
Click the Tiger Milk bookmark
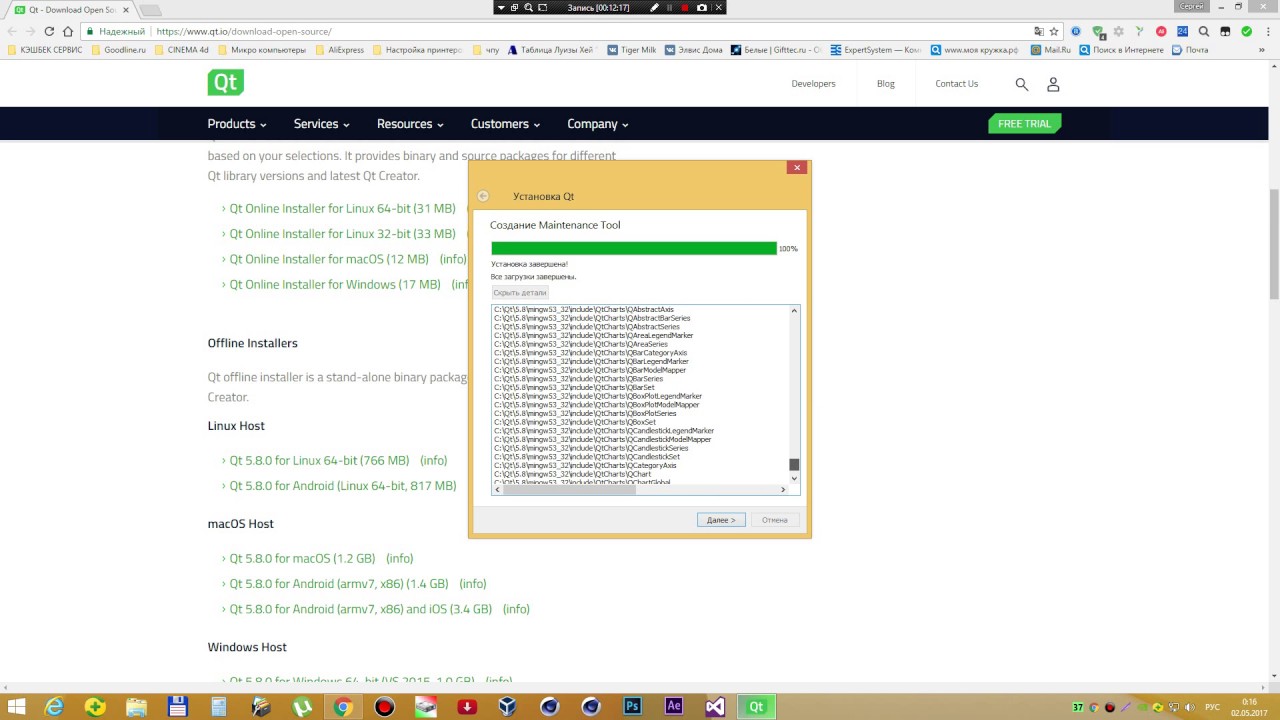pos(632,50)
